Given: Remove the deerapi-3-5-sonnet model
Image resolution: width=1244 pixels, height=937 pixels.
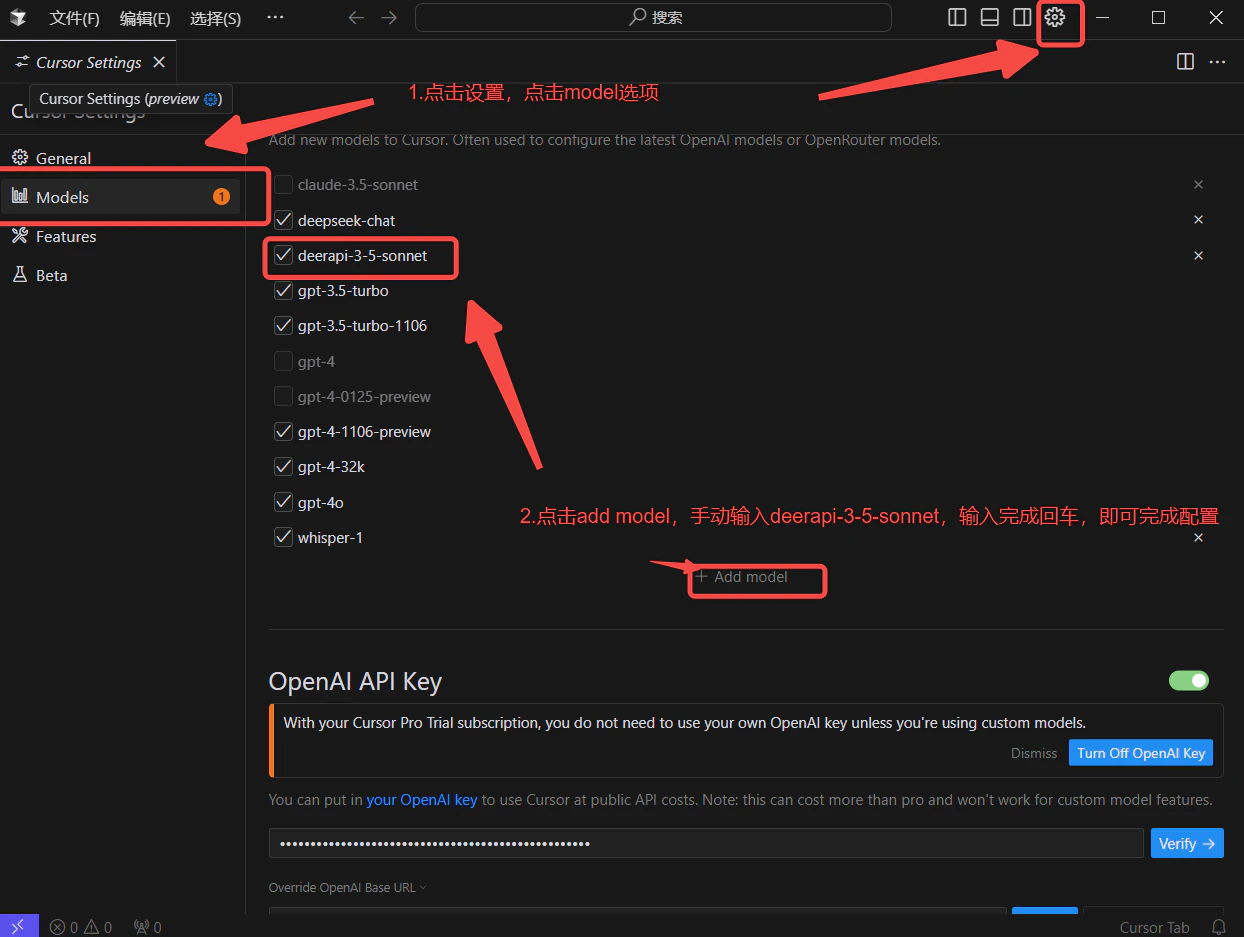Looking at the screenshot, I should coord(1198,256).
